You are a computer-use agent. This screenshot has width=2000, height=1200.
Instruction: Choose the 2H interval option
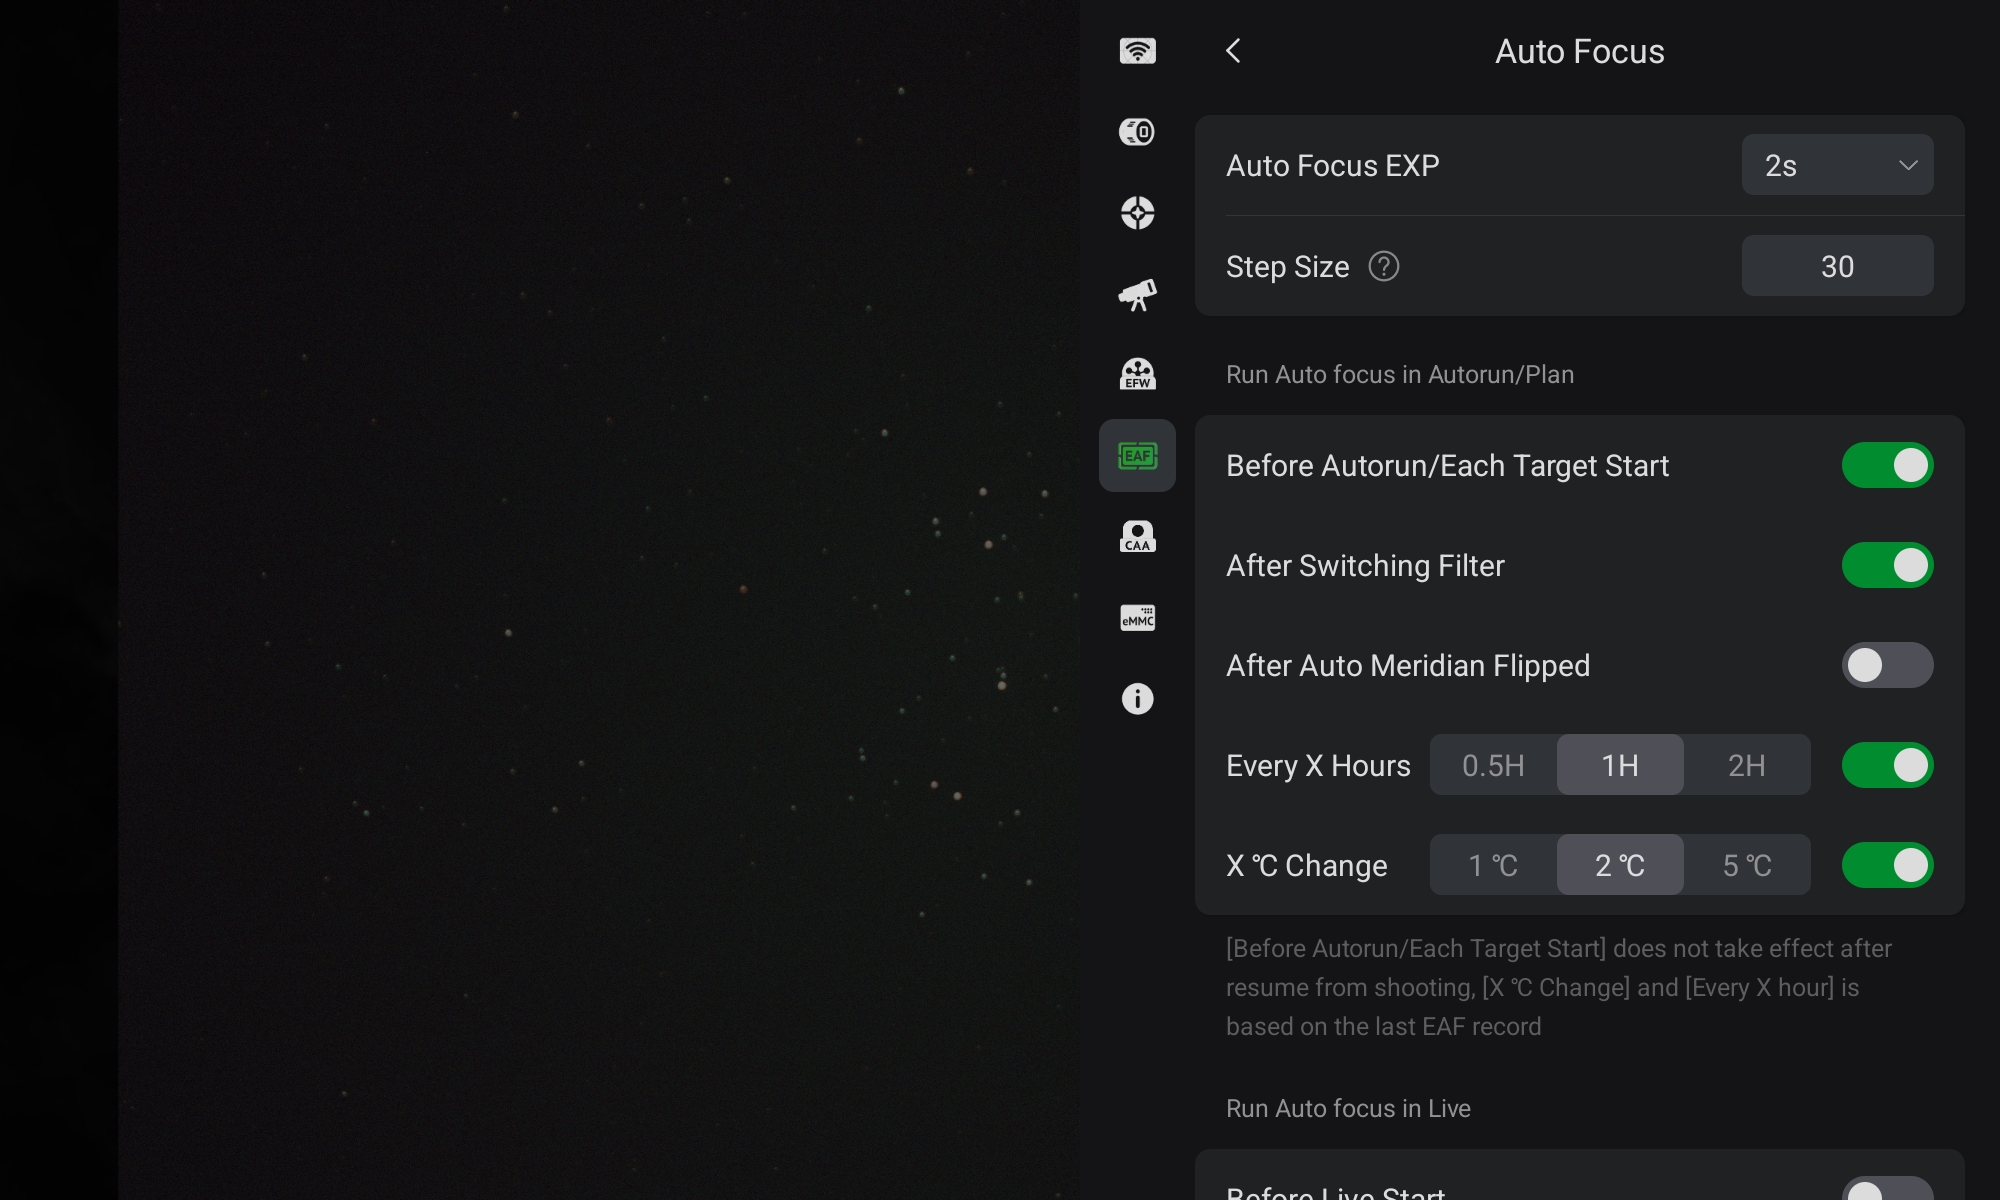[1746, 766]
